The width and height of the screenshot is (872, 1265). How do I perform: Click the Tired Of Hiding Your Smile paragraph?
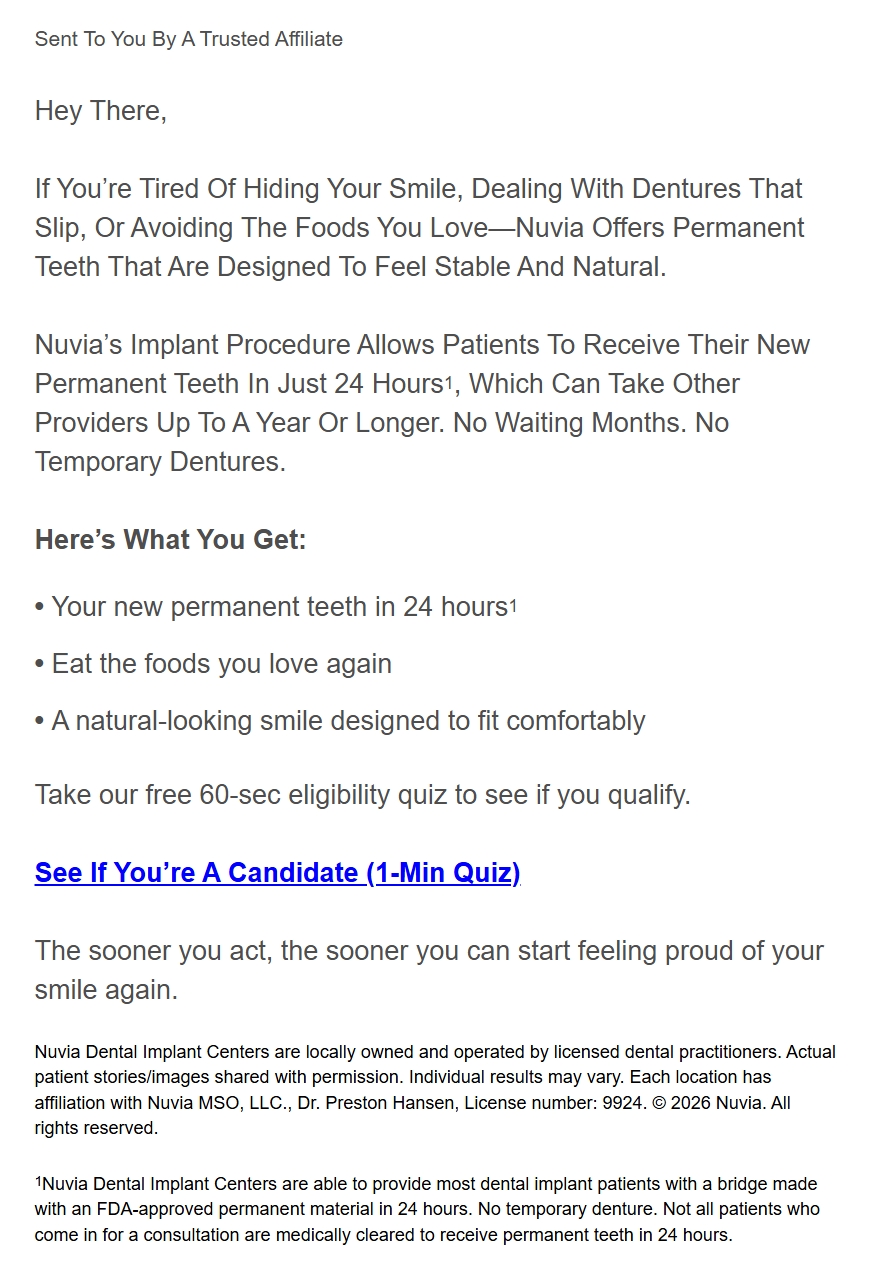(420, 228)
